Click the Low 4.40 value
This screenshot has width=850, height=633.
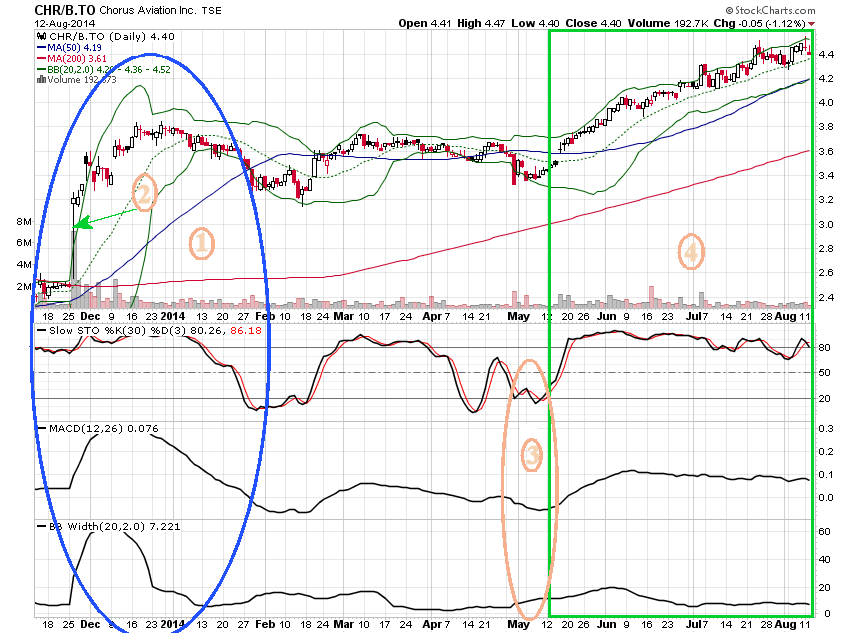click(536, 23)
